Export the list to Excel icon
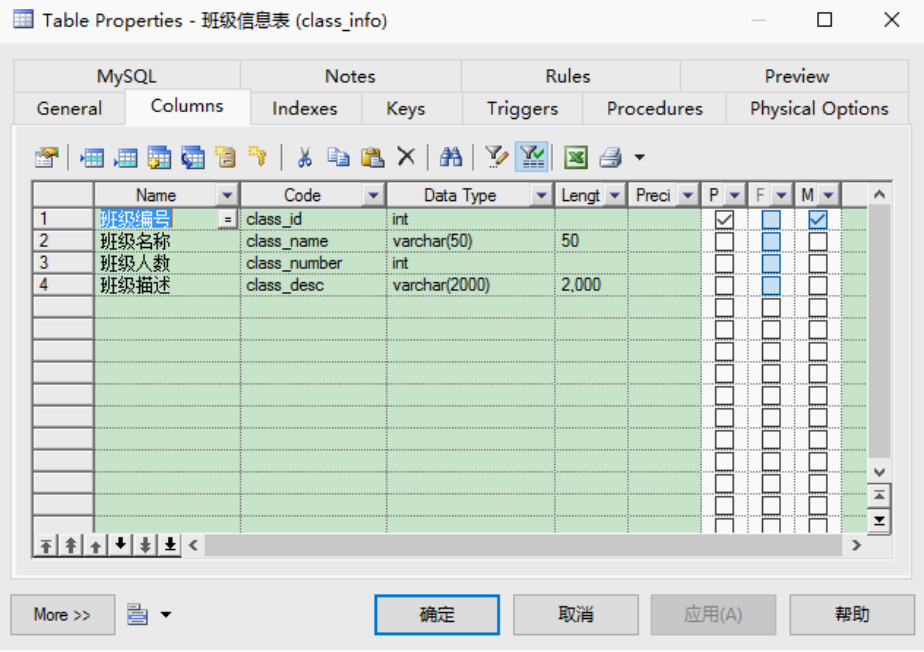This screenshot has height=652, width=924. pyautogui.click(x=576, y=157)
